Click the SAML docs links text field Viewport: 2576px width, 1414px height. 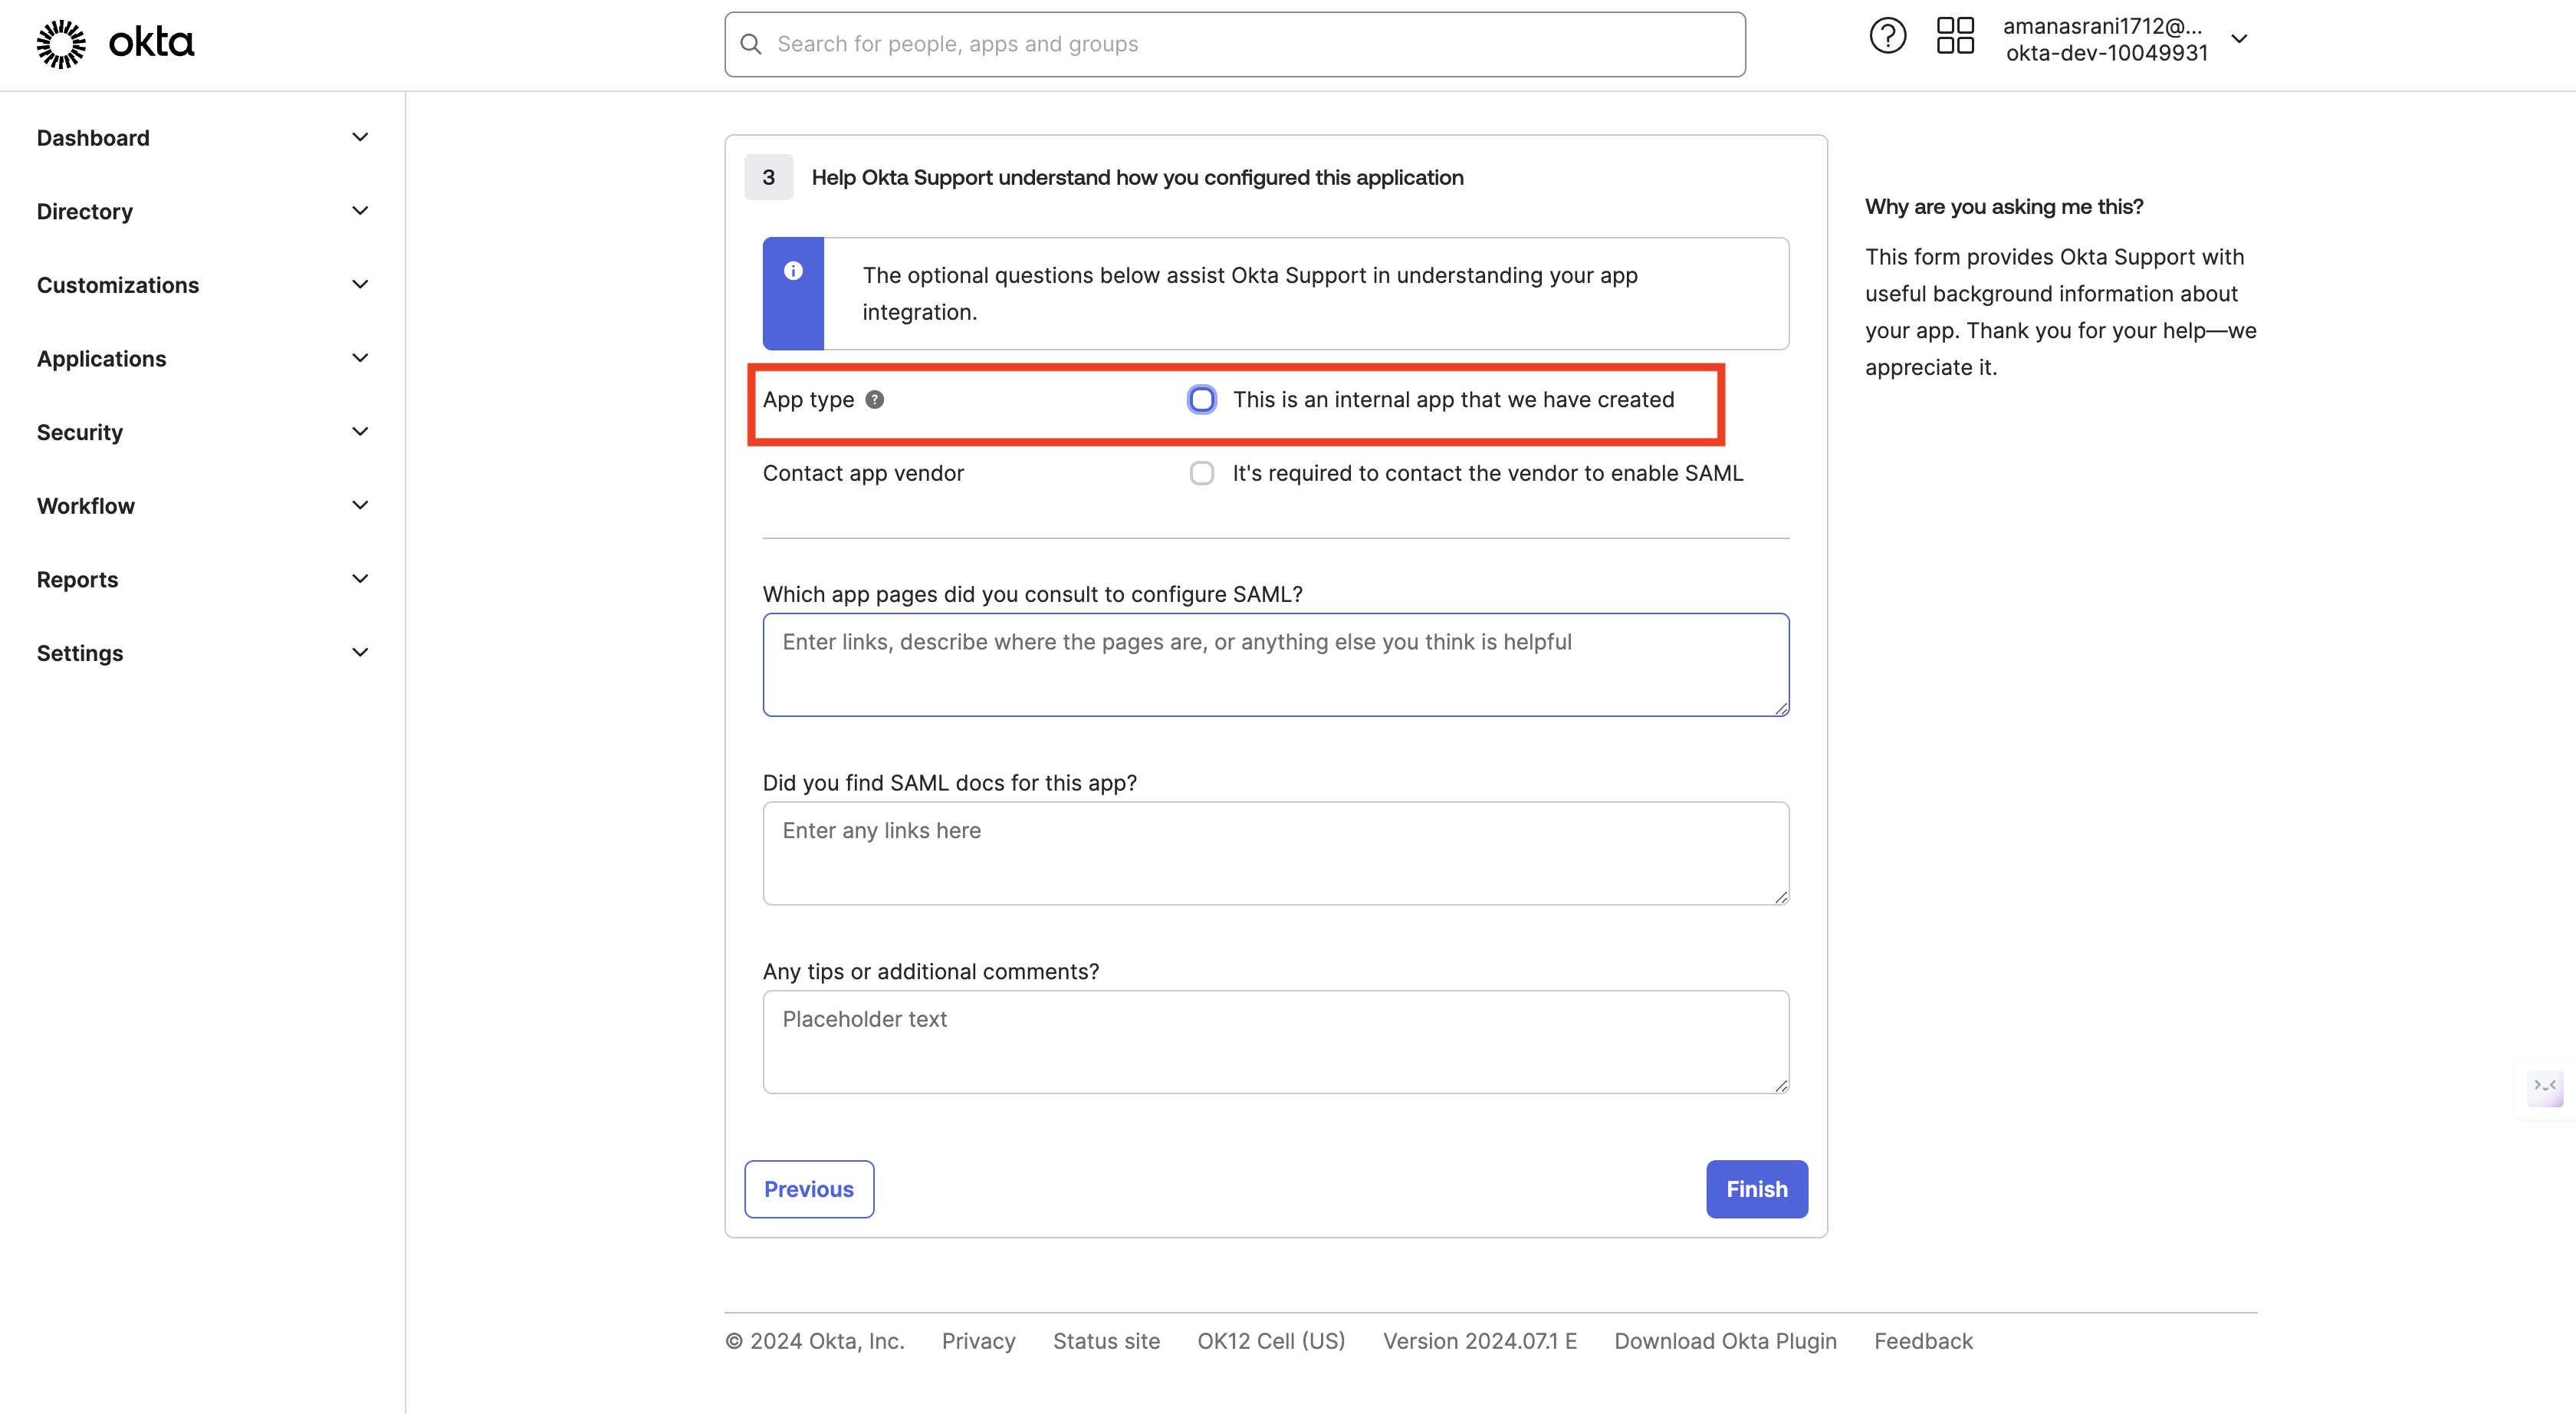coord(1275,853)
